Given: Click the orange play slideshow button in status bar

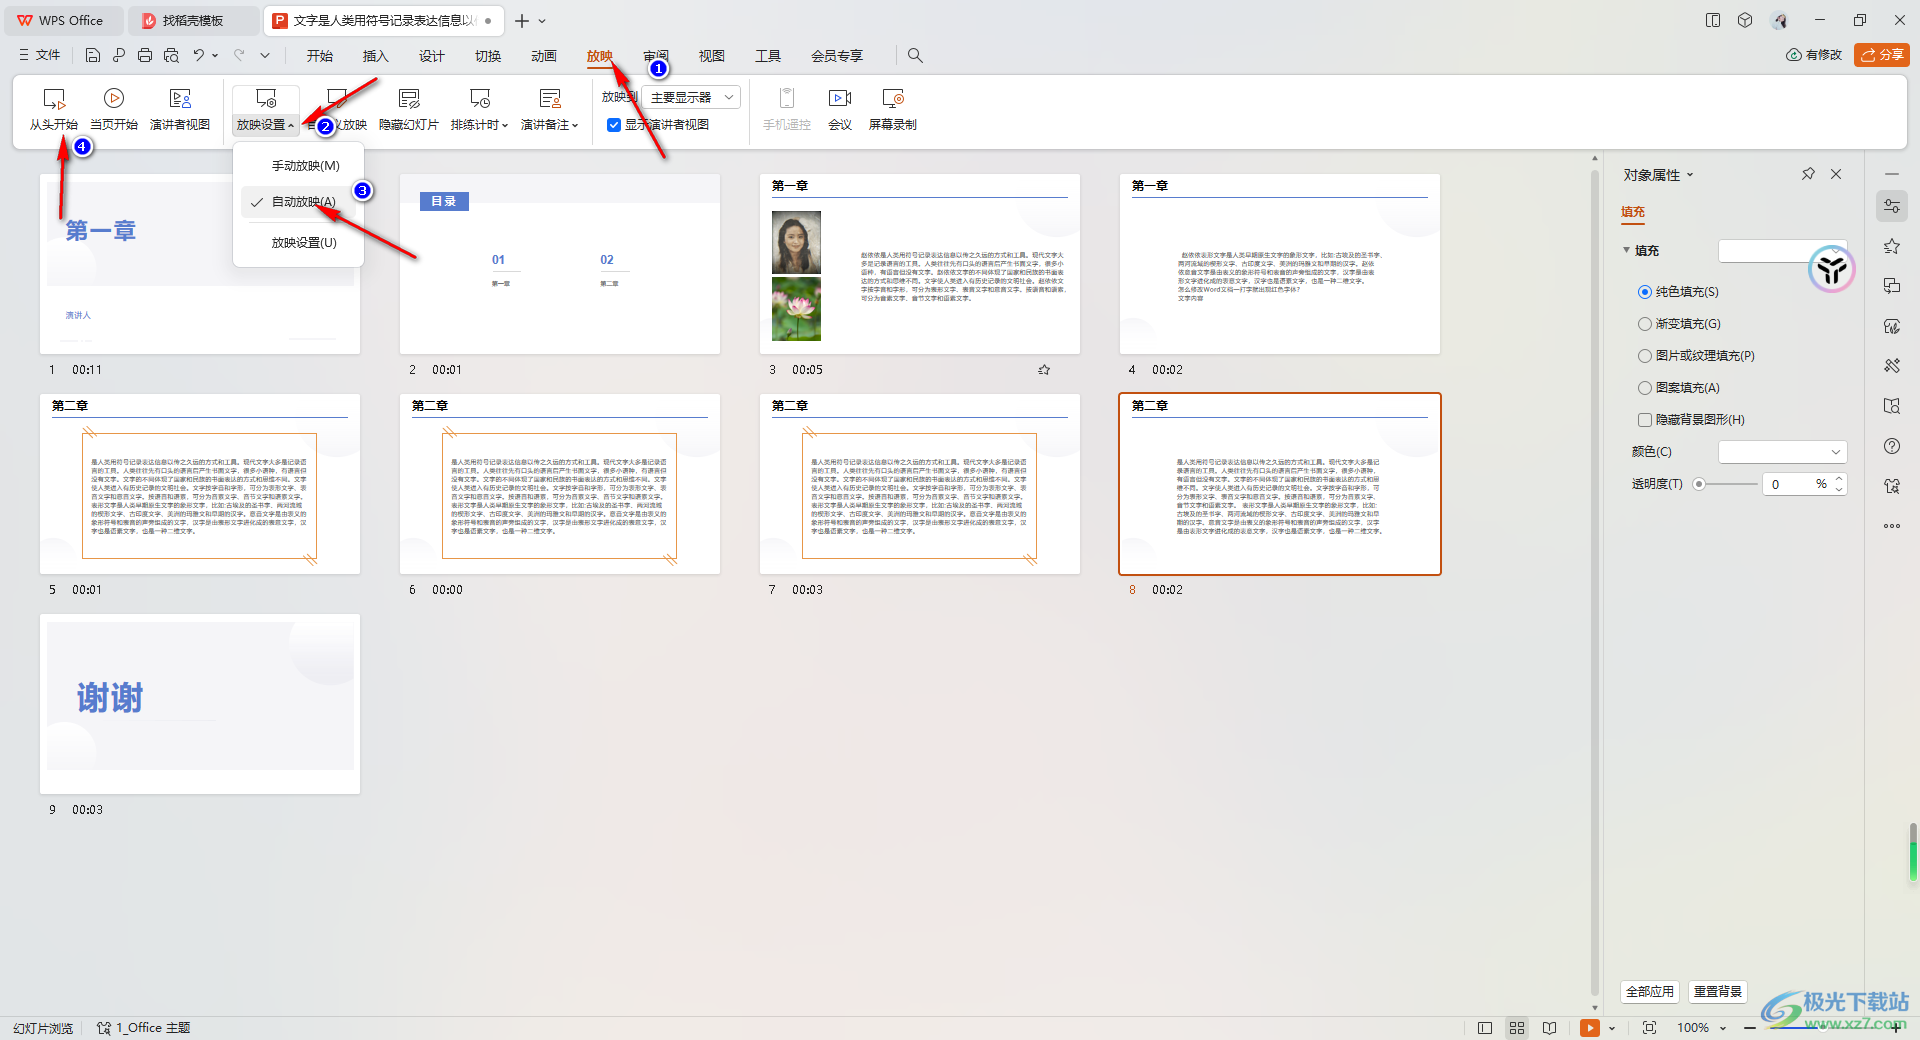Looking at the screenshot, I should pyautogui.click(x=1589, y=1028).
